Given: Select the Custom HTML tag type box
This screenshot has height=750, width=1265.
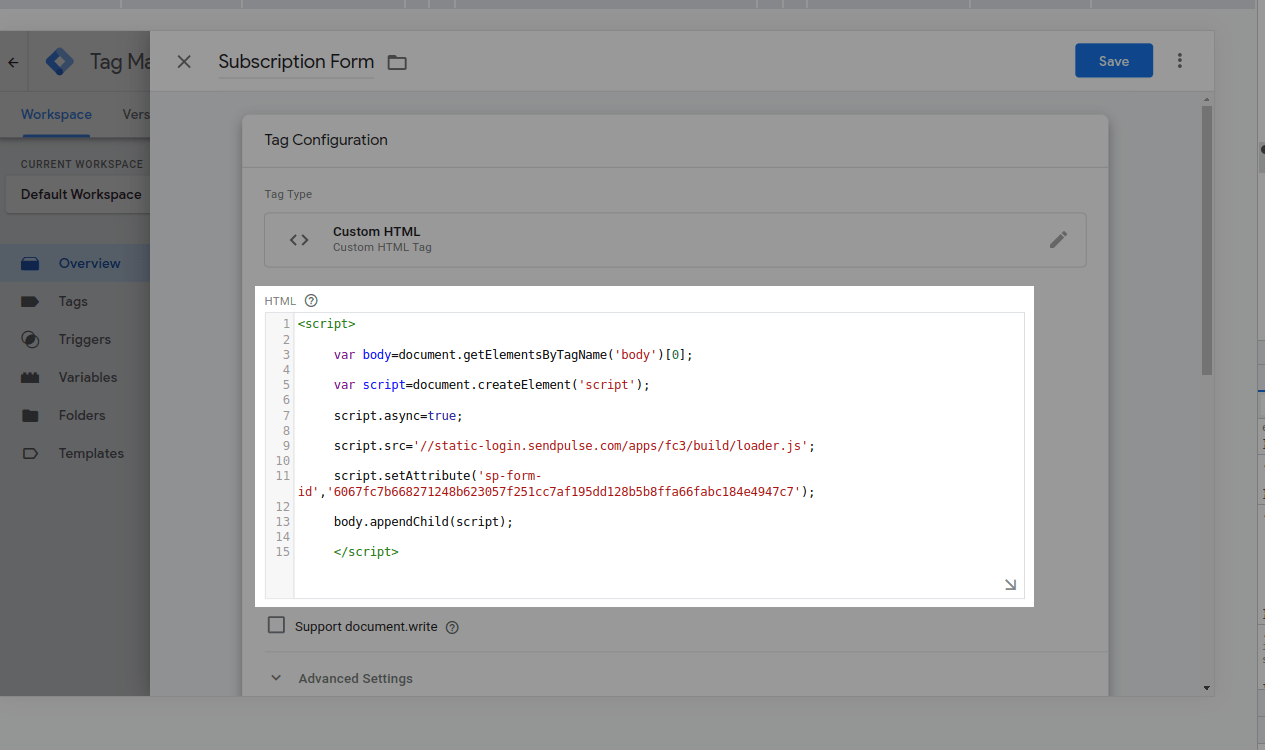Looking at the screenshot, I should tap(675, 239).
